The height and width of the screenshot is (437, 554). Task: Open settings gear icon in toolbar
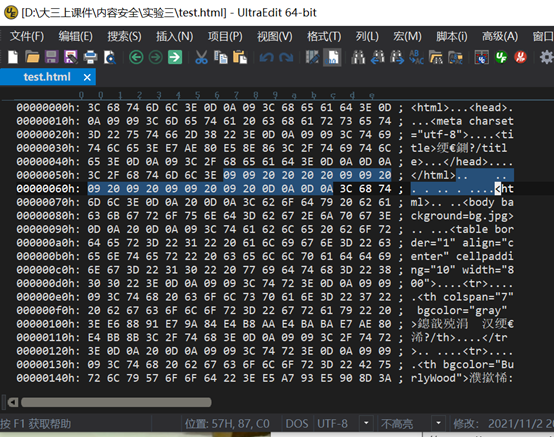tap(546, 57)
